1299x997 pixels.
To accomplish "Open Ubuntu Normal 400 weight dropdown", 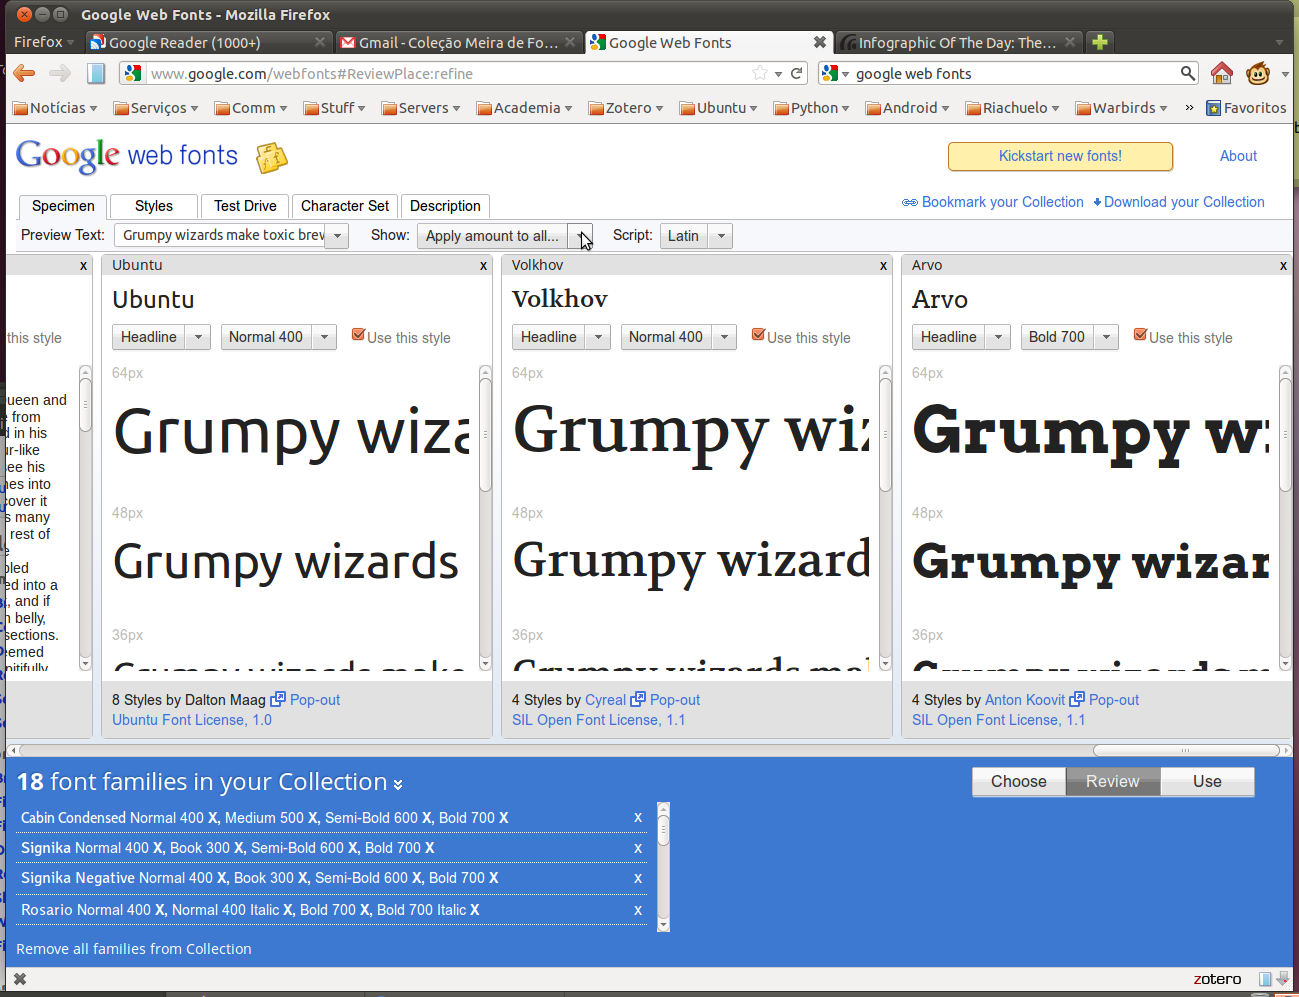I will click(x=324, y=337).
